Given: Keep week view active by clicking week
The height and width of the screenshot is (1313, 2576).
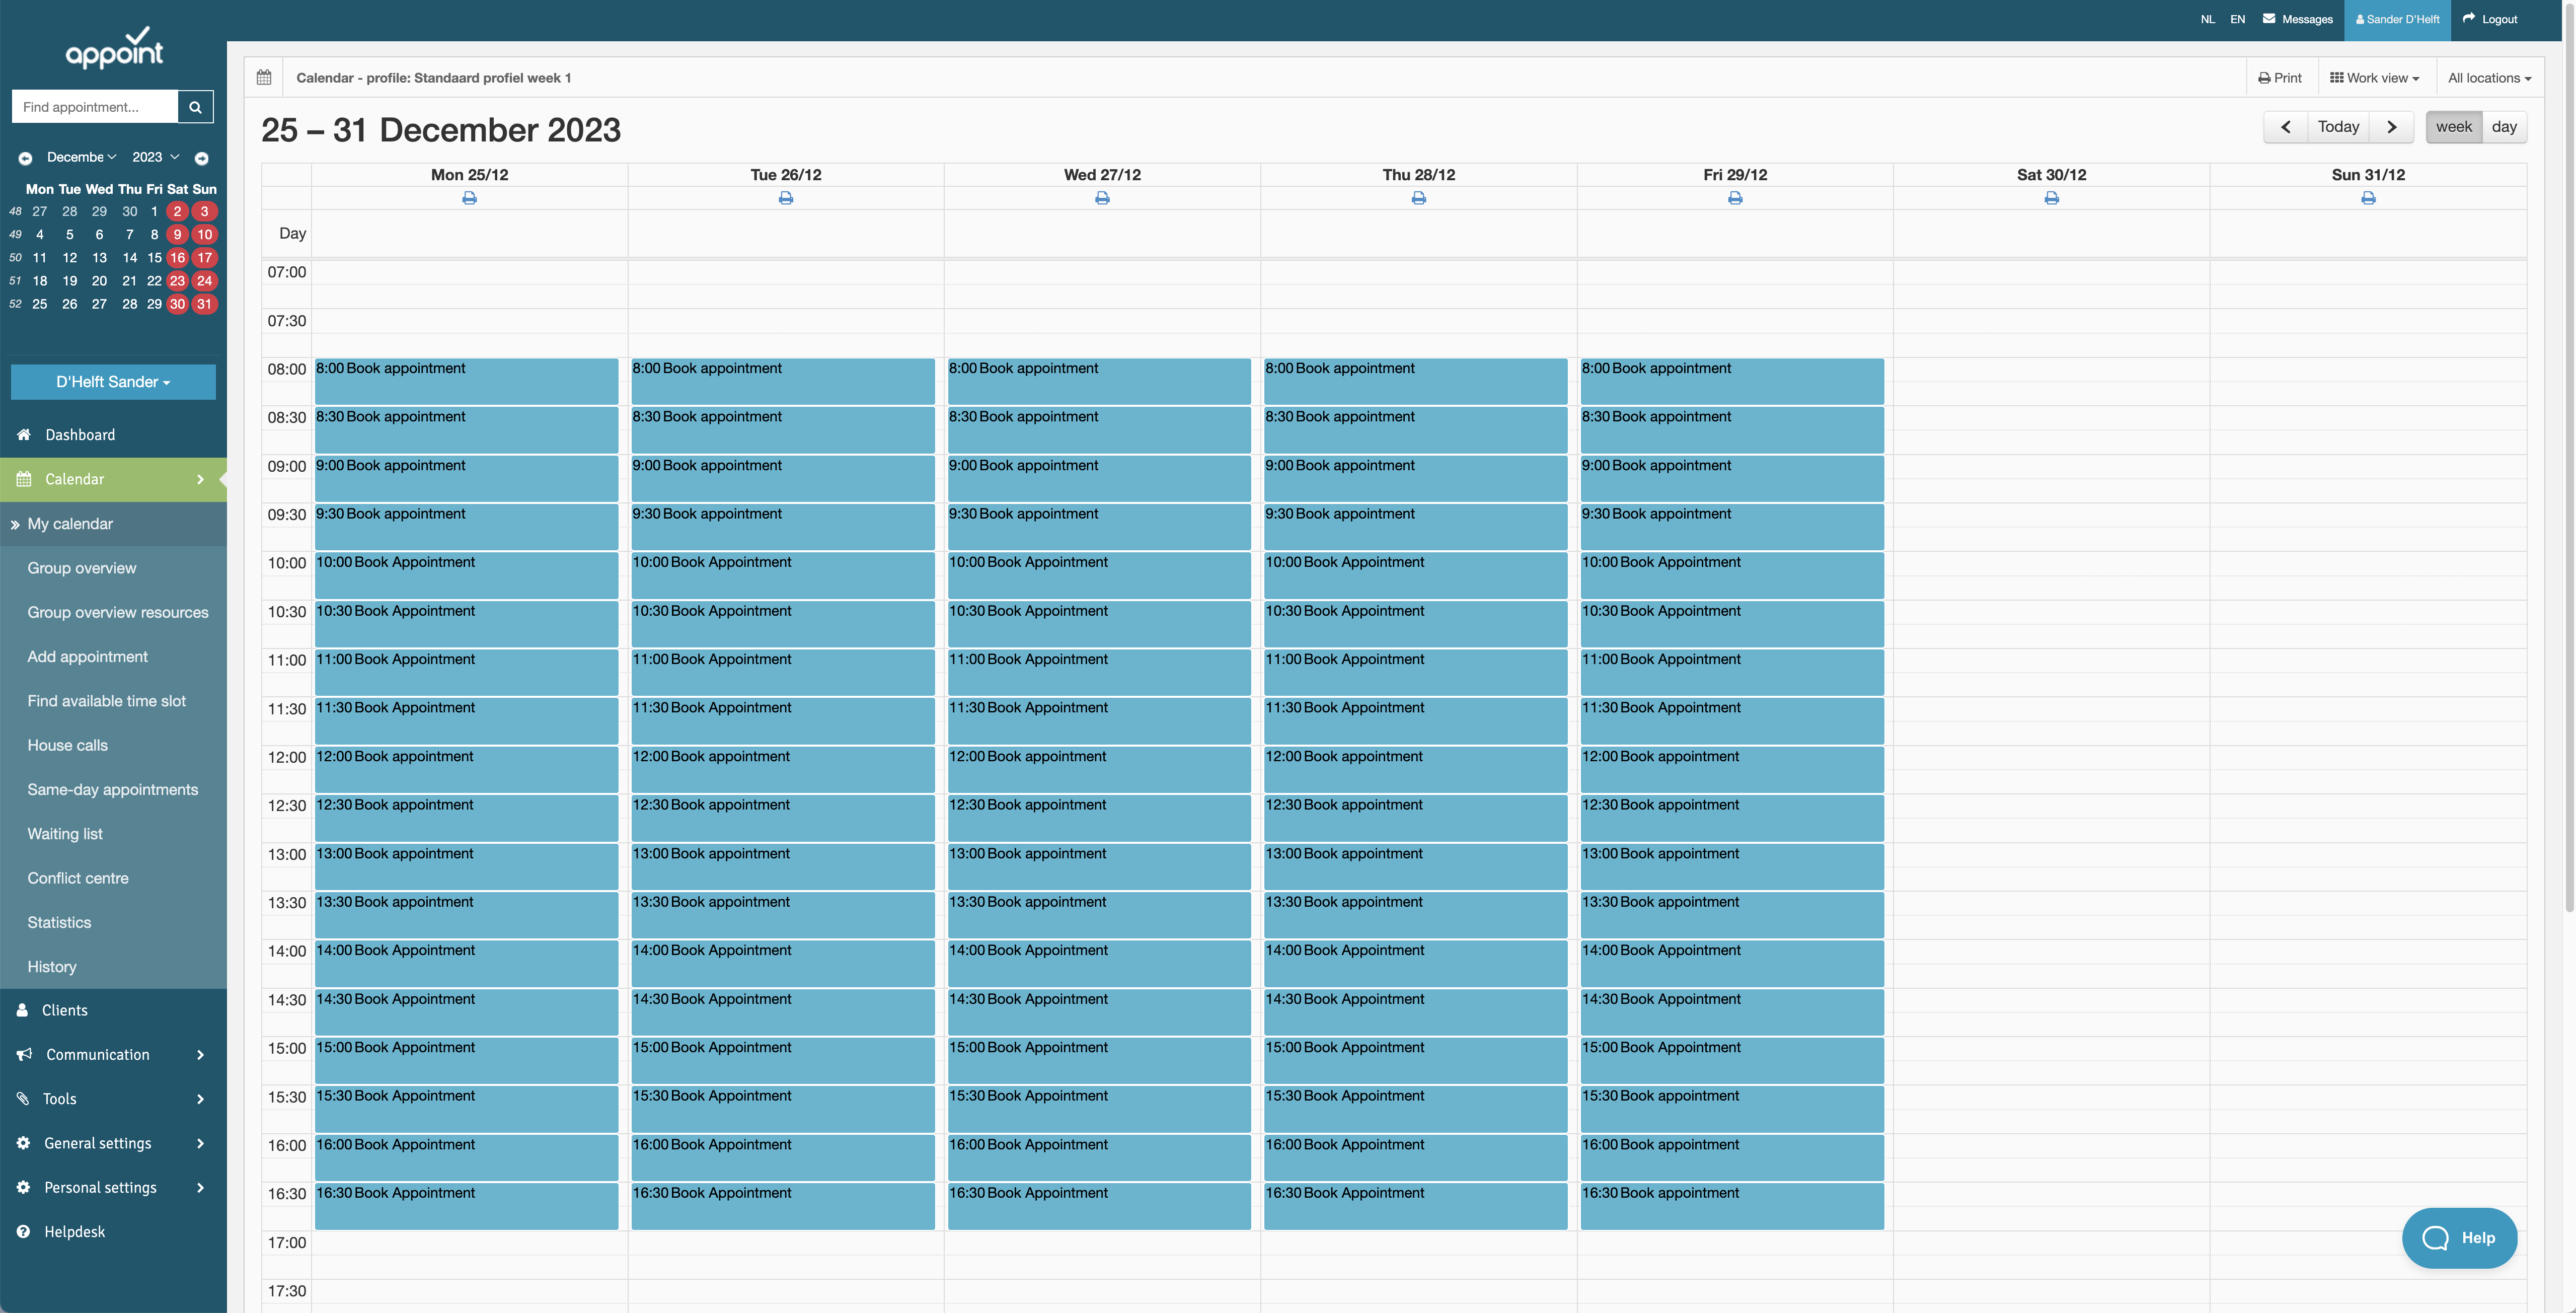Looking at the screenshot, I should click(x=2453, y=127).
